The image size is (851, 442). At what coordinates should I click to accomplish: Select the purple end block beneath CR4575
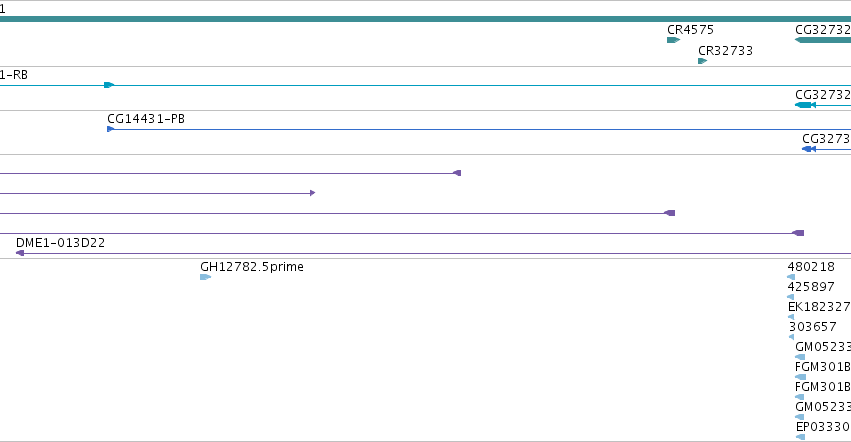click(670, 213)
